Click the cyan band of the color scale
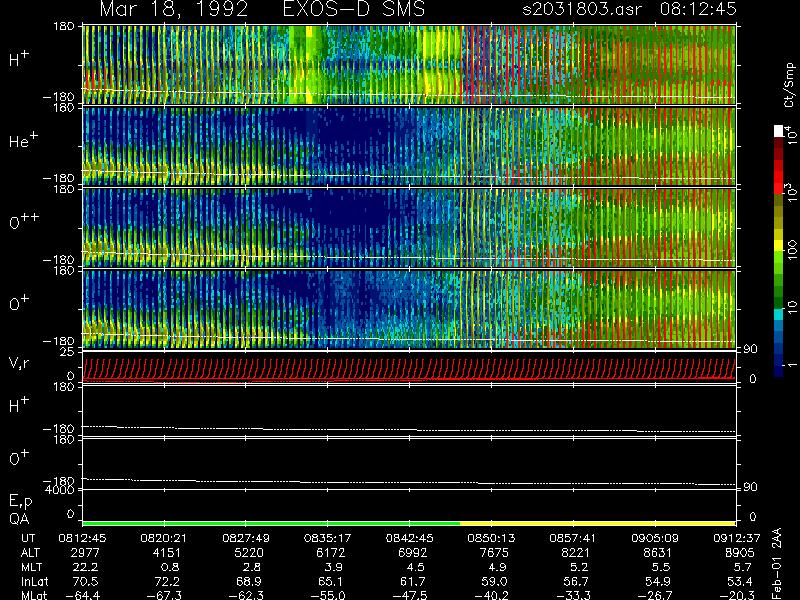This screenshot has width=800, height=600. pos(779,315)
